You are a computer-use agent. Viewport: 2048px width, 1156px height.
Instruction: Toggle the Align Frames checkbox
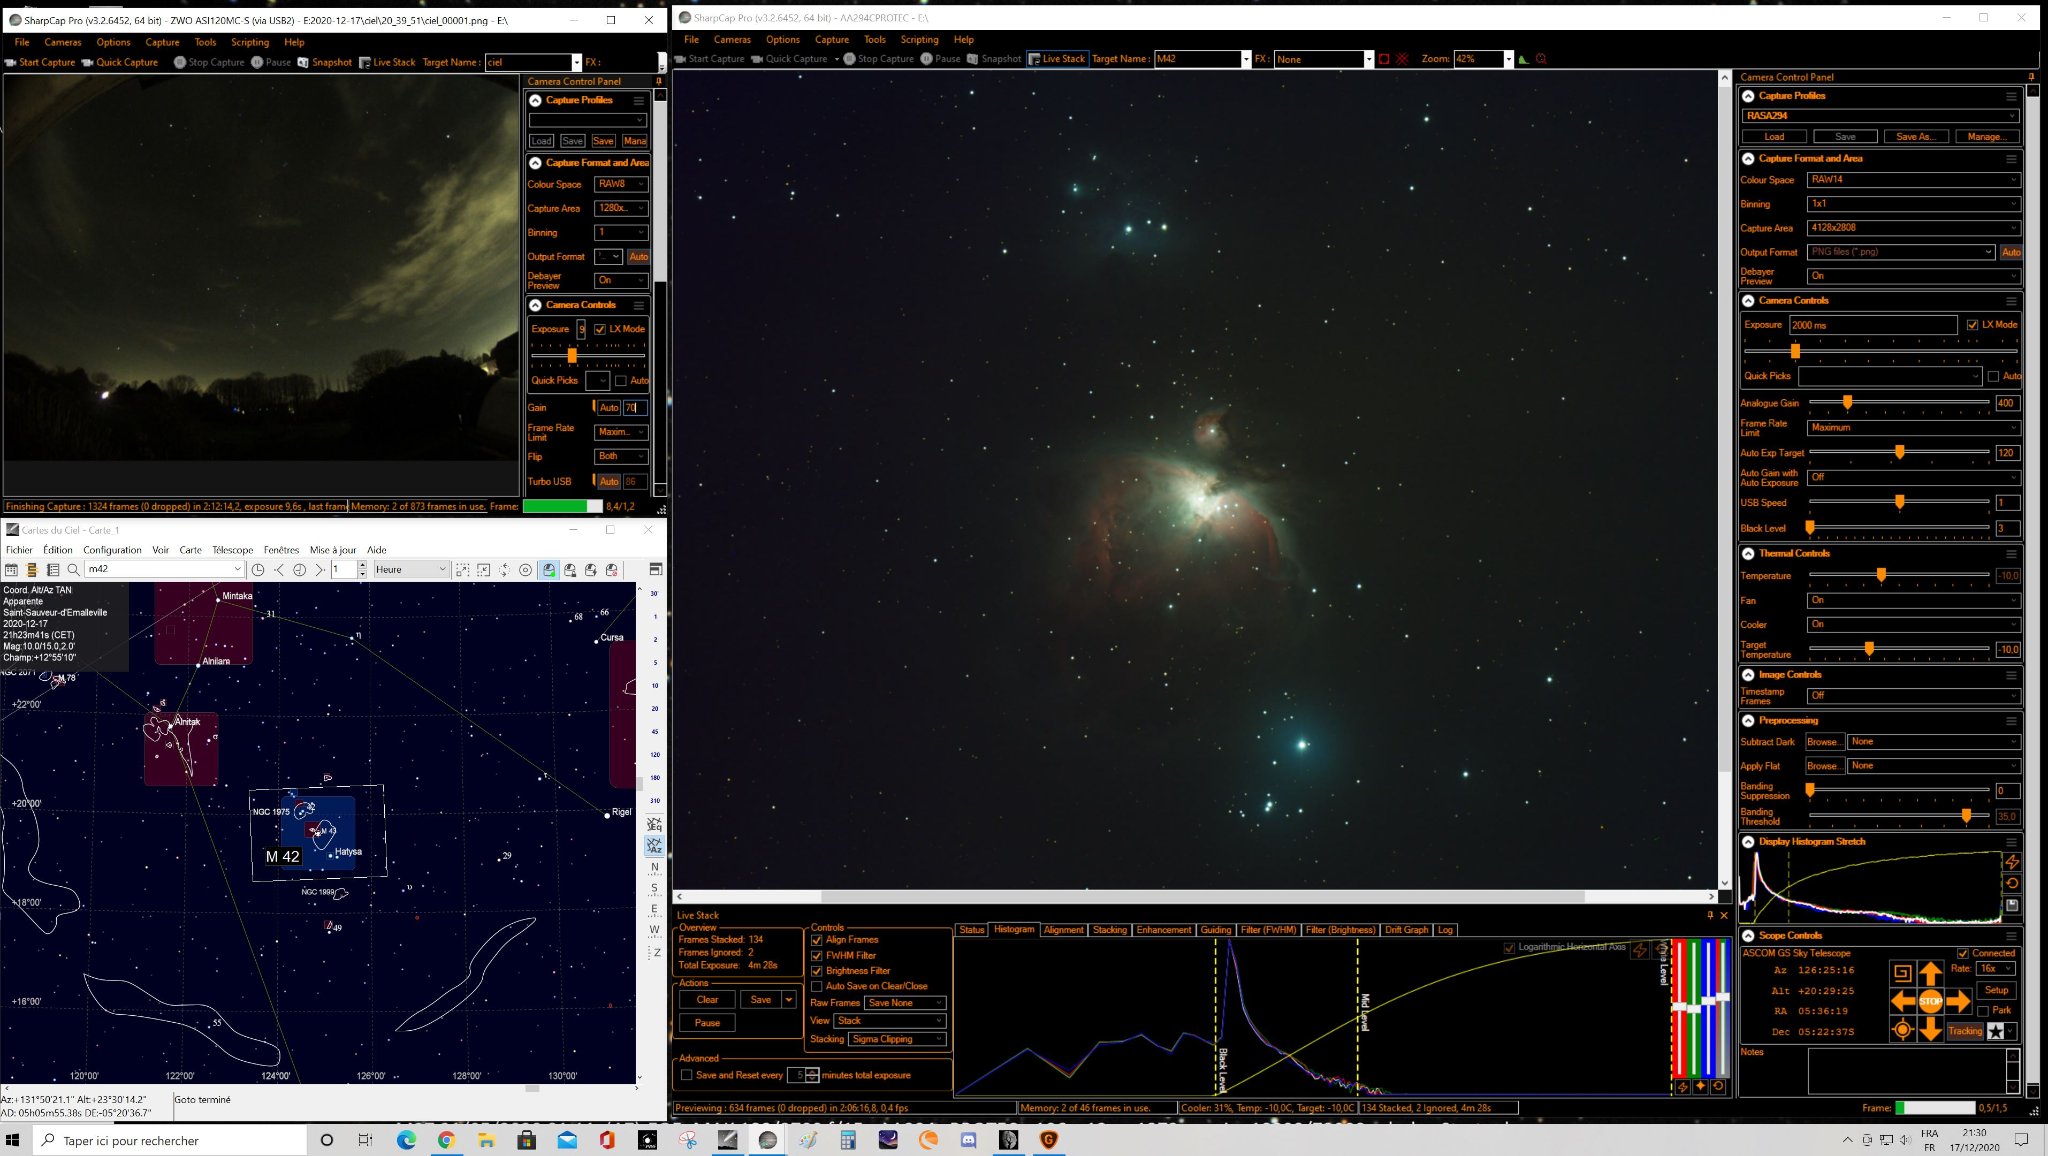click(x=816, y=940)
